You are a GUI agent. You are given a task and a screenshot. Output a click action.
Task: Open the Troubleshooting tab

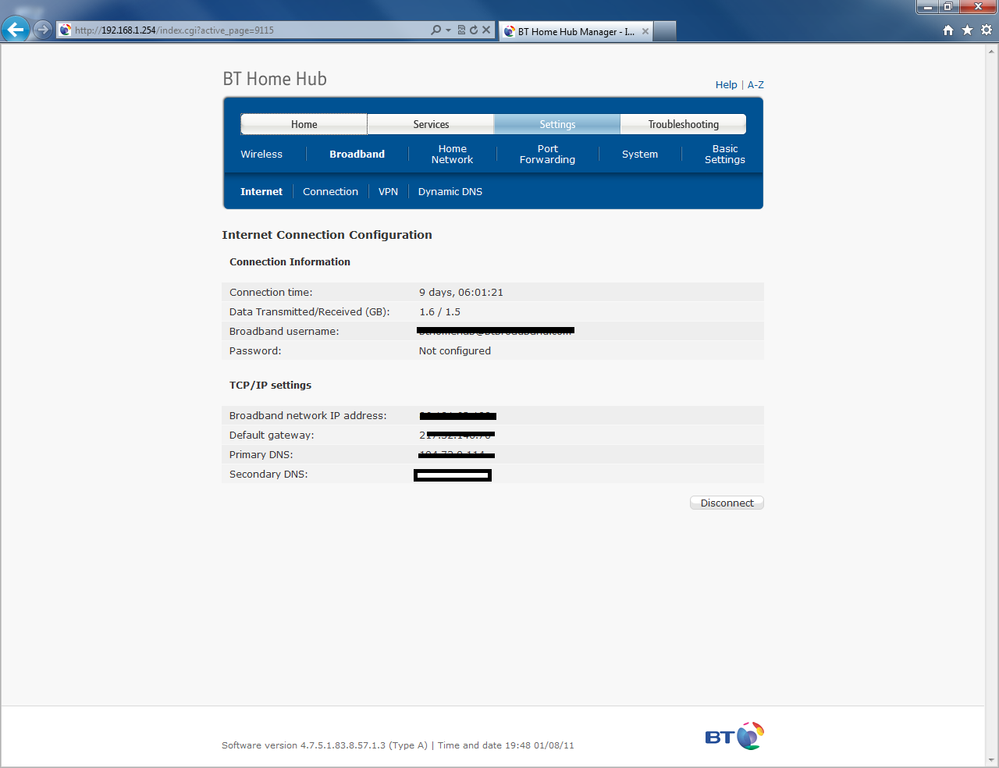(683, 124)
